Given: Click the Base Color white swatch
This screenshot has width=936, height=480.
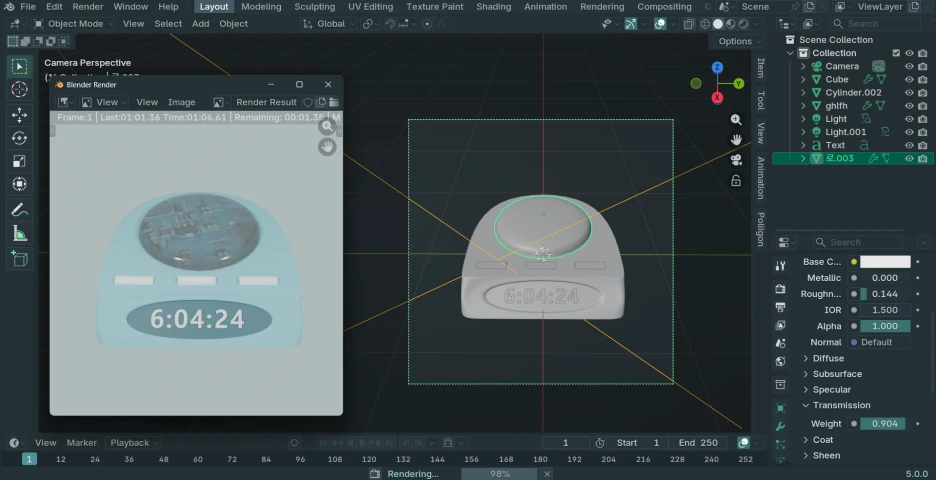Looking at the screenshot, I should pyautogui.click(x=885, y=261).
